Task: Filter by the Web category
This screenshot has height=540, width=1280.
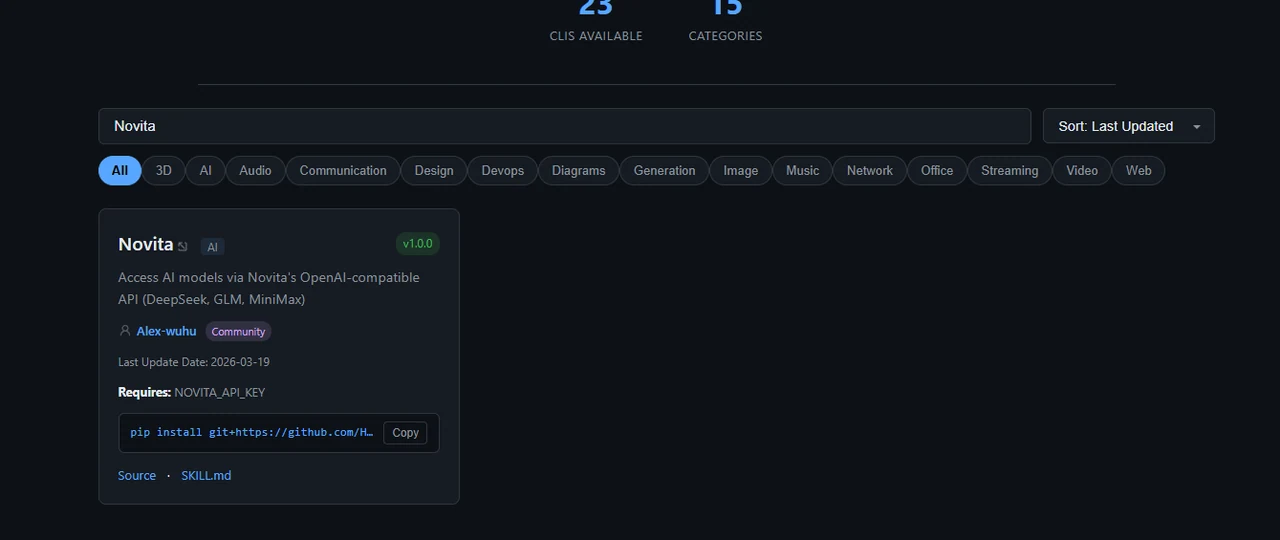Action: 1139,171
